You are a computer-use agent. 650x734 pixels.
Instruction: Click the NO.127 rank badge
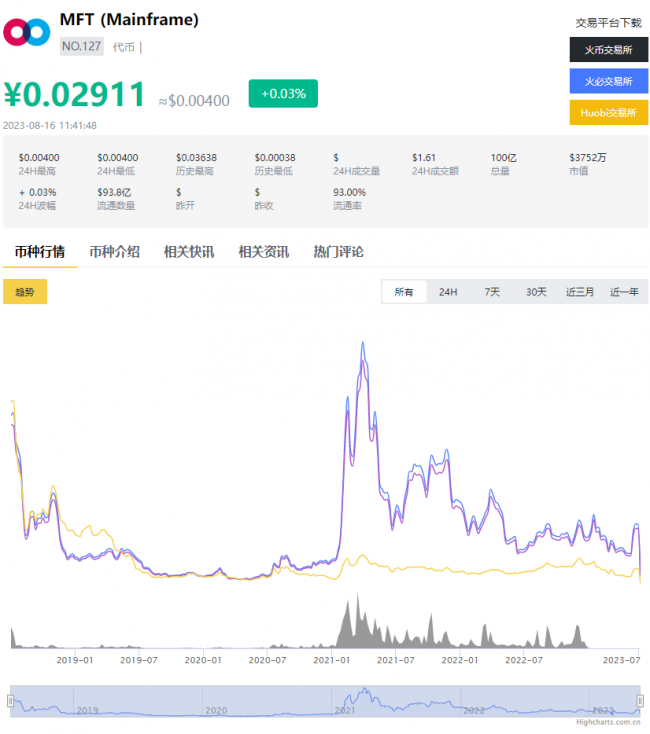point(81,46)
